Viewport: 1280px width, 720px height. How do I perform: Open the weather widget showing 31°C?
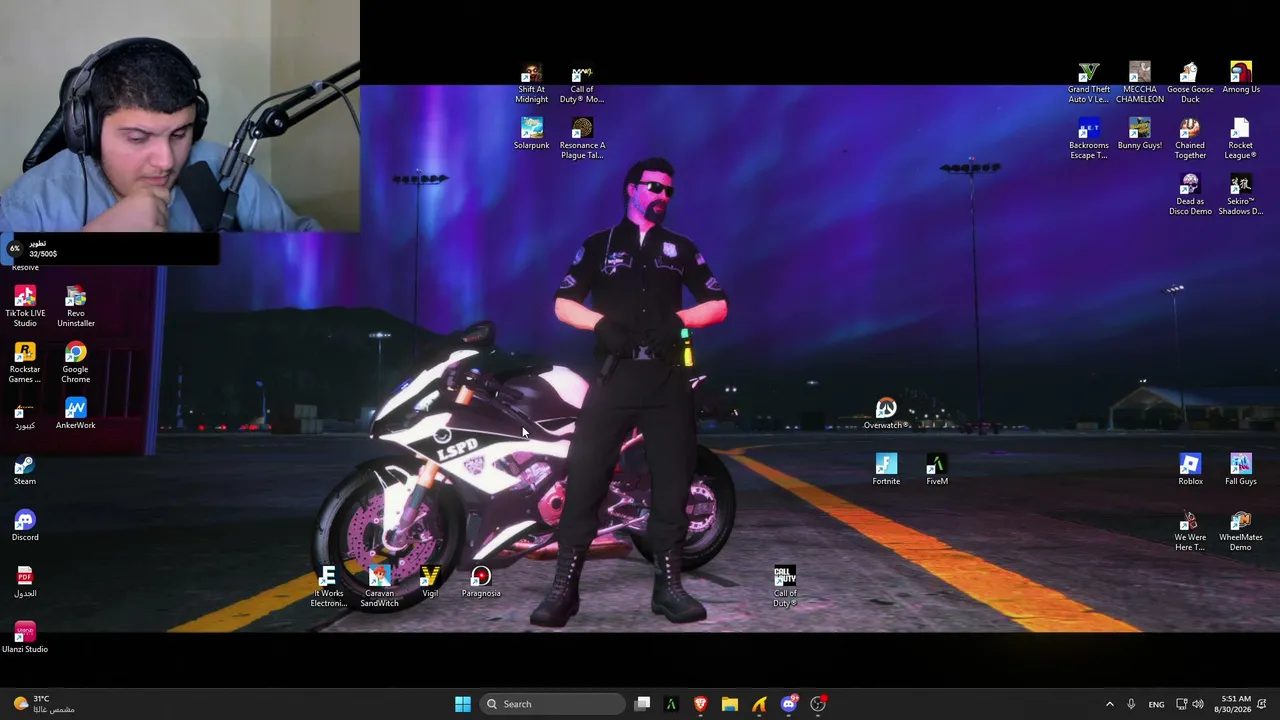click(x=43, y=704)
